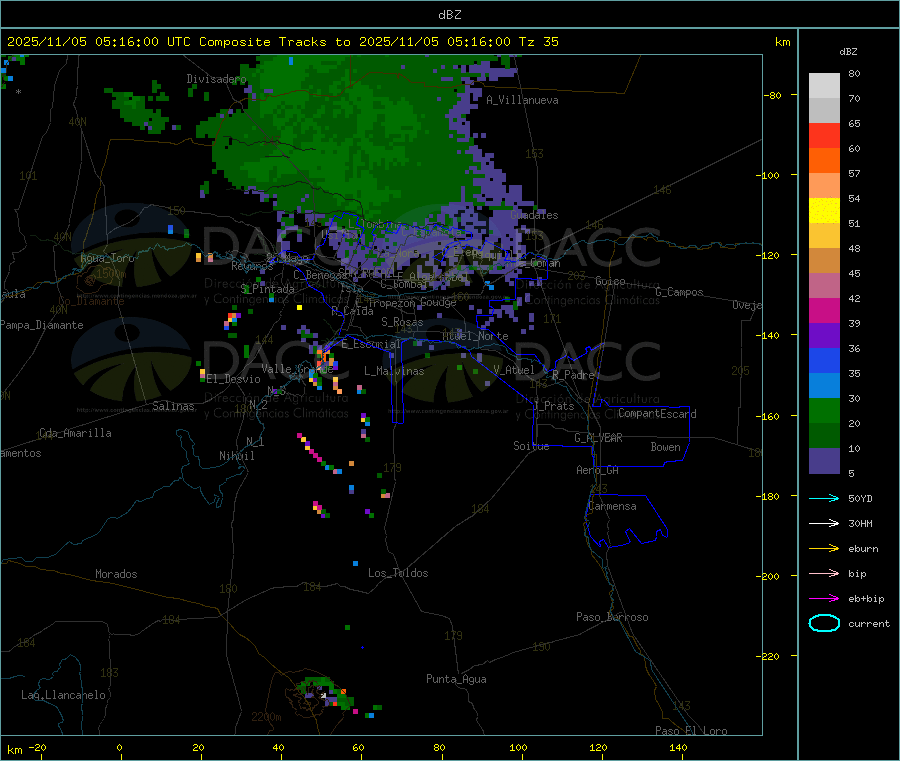900x761 pixels.
Task: Click the Composite Tracks timestamp header text
Action: click(282, 42)
